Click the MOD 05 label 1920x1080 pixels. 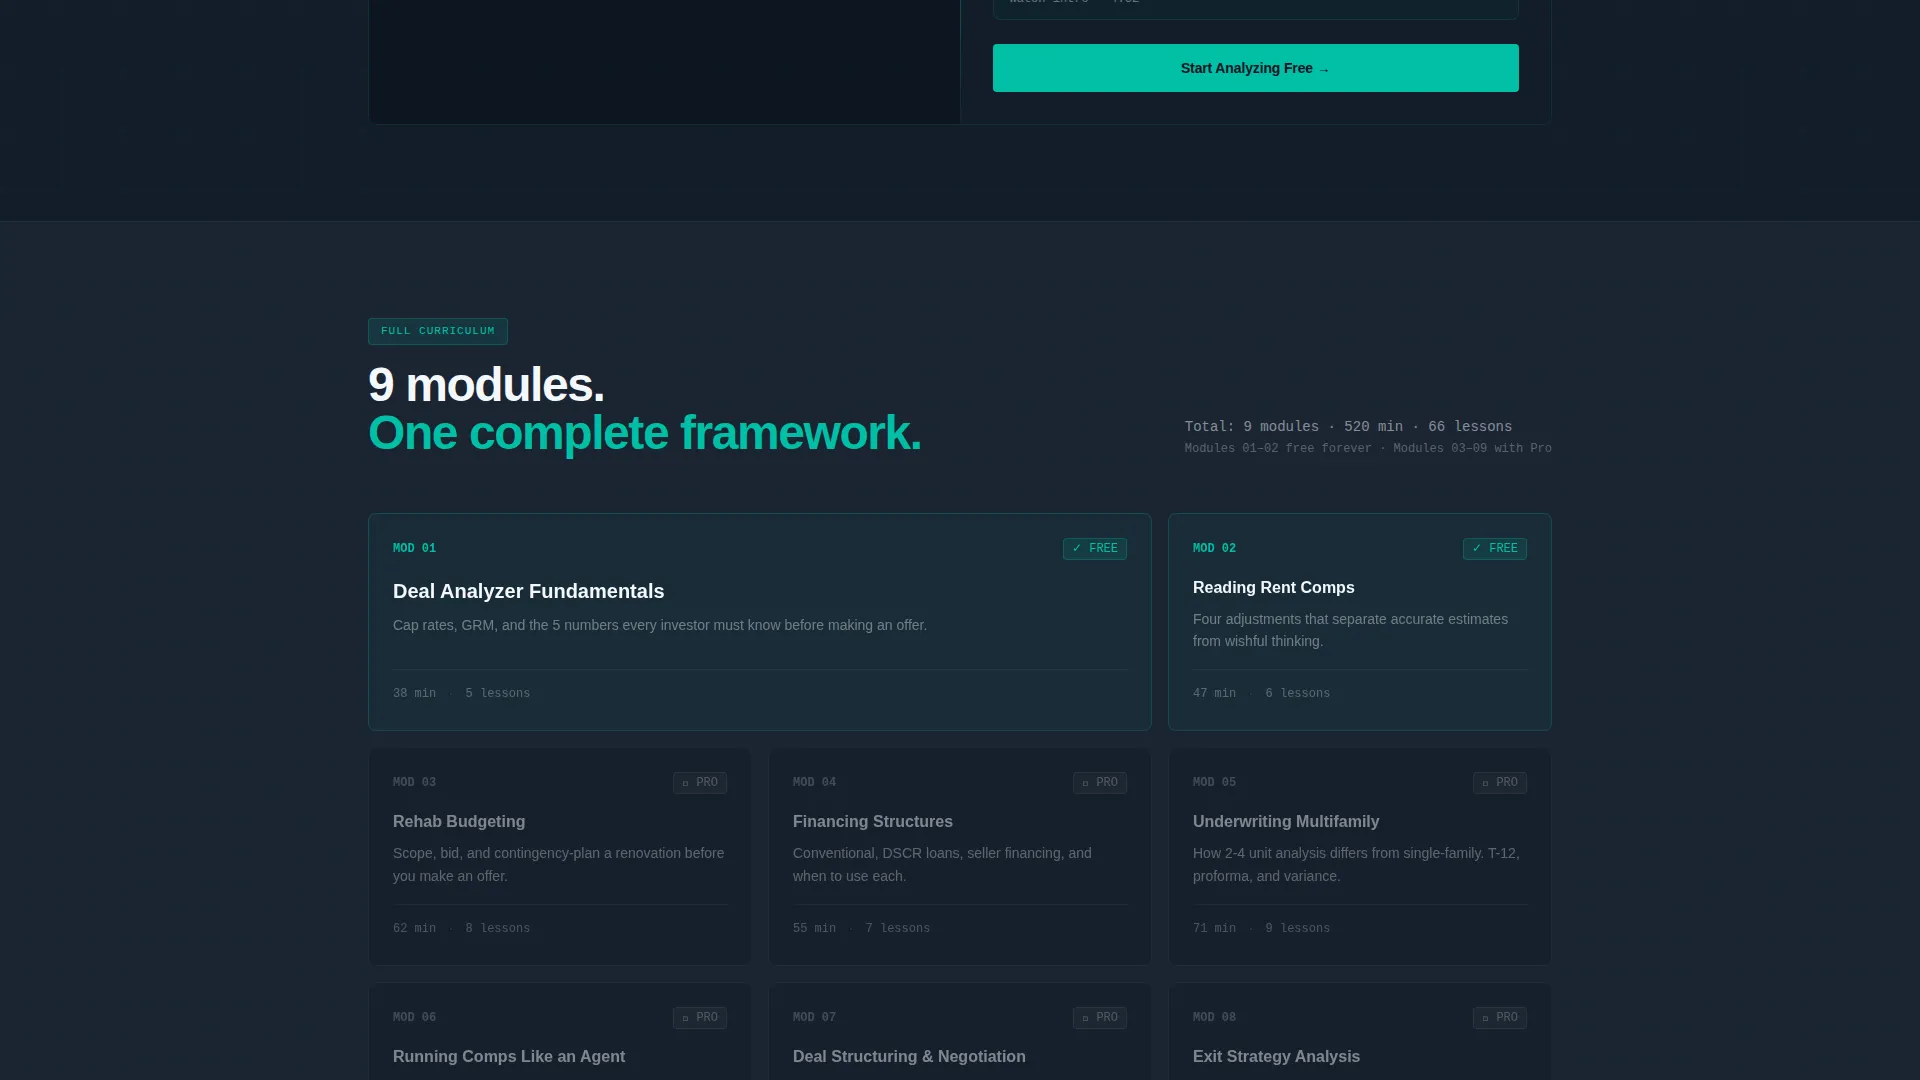coord(1214,782)
